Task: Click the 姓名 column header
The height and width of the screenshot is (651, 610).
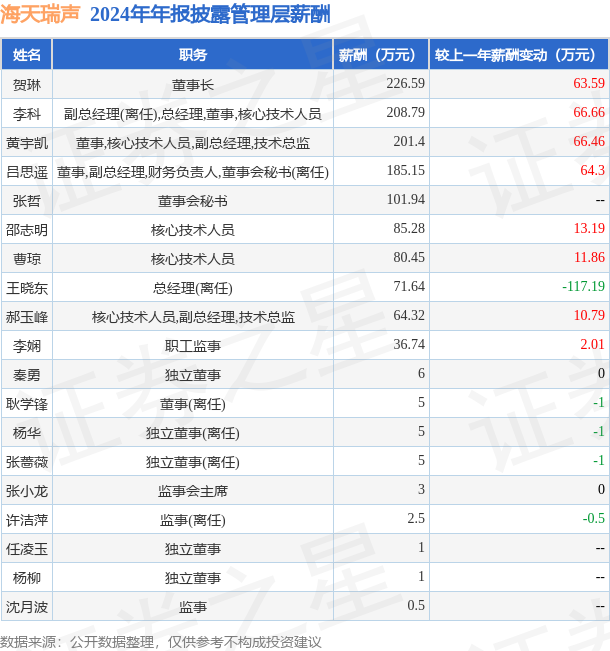Action: [x=27, y=54]
